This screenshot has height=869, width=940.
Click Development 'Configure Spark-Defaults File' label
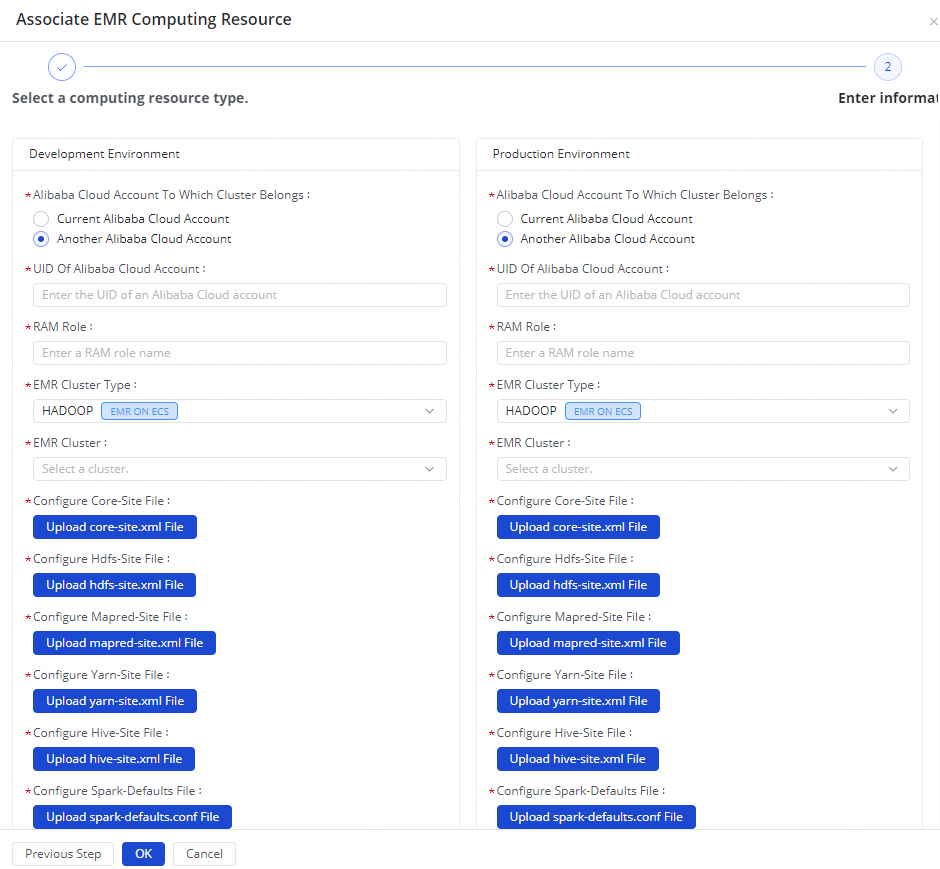(117, 791)
